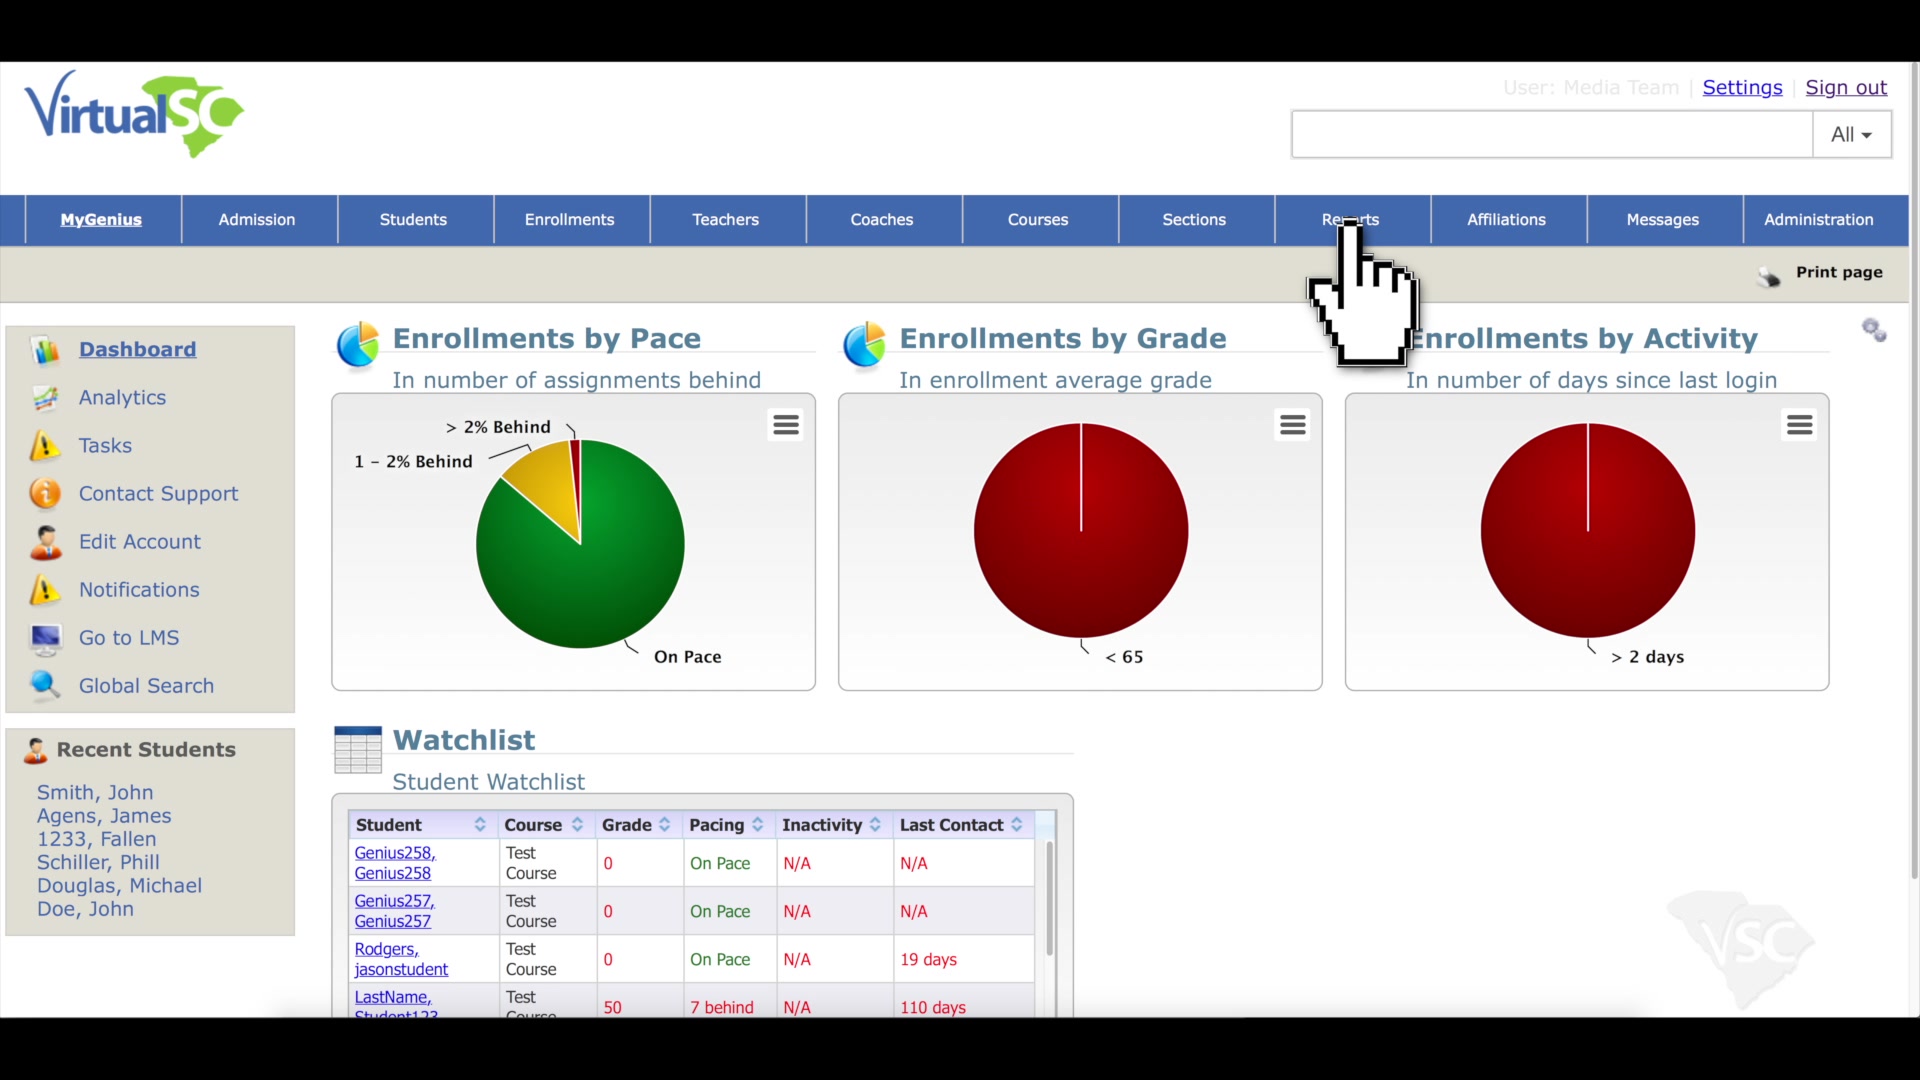The height and width of the screenshot is (1080, 1920).
Task: Click the Watchlist table icon
Action: 358,749
